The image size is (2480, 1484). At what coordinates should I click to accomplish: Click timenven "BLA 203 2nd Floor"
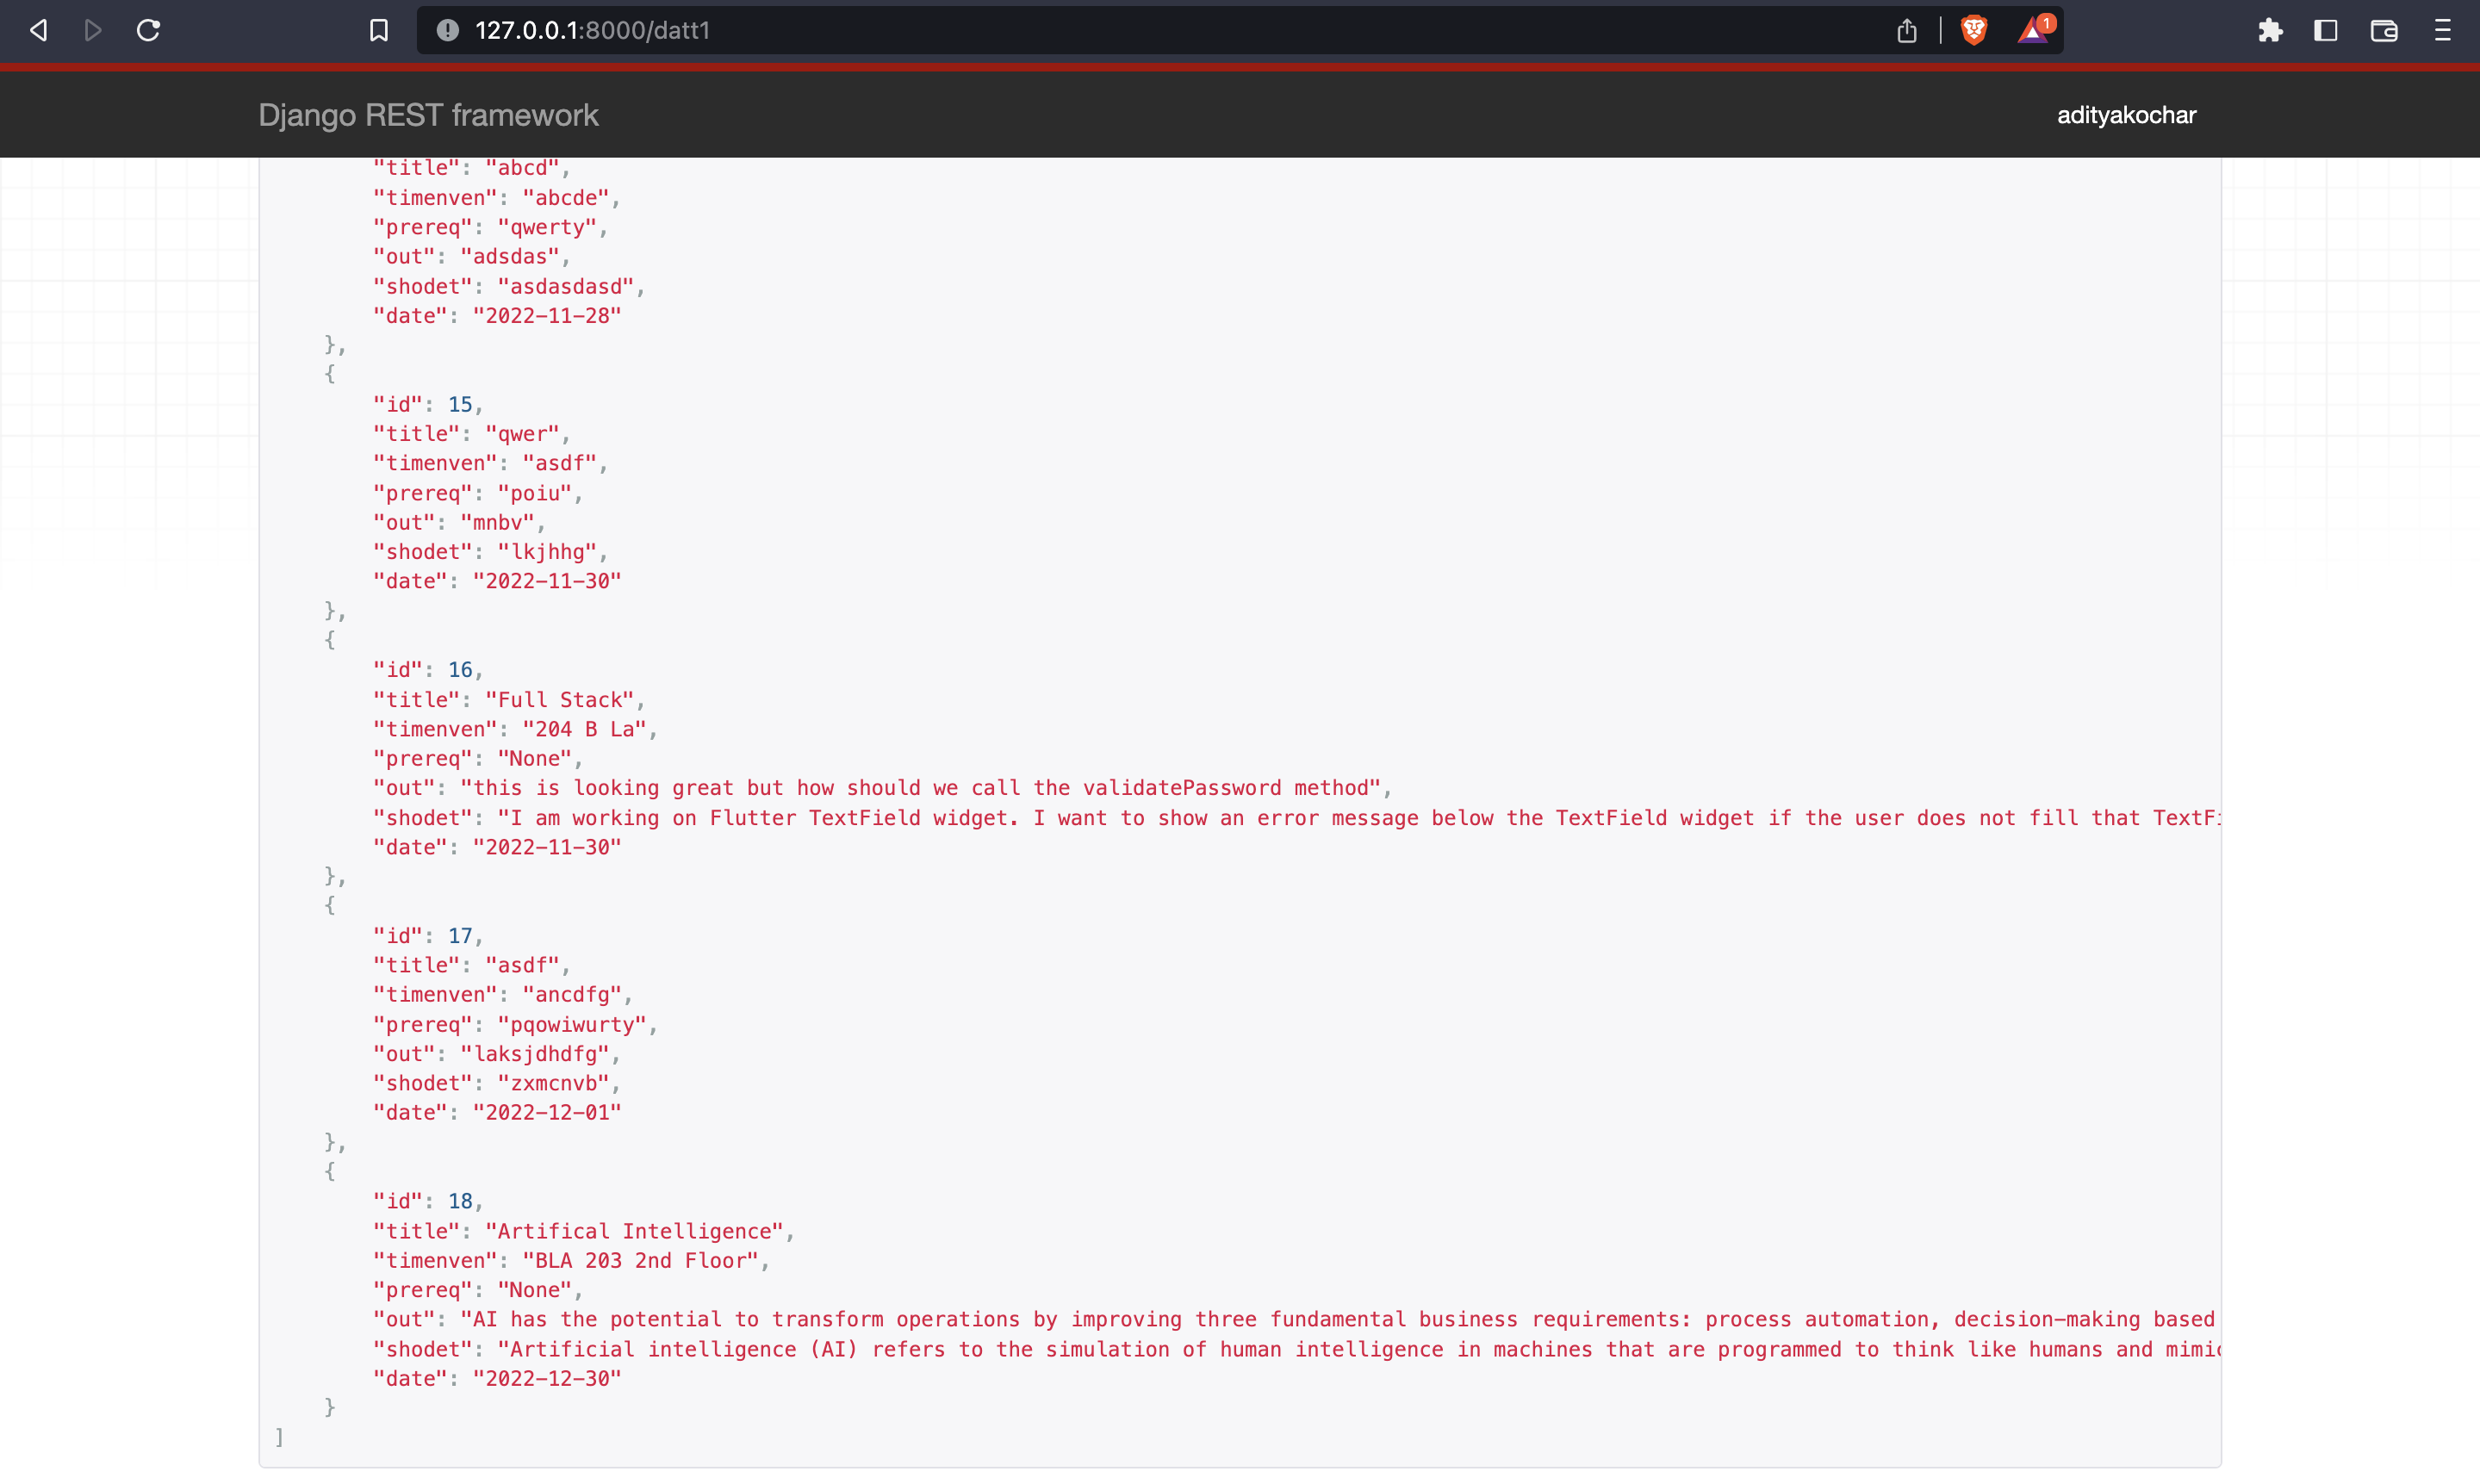click(641, 1260)
